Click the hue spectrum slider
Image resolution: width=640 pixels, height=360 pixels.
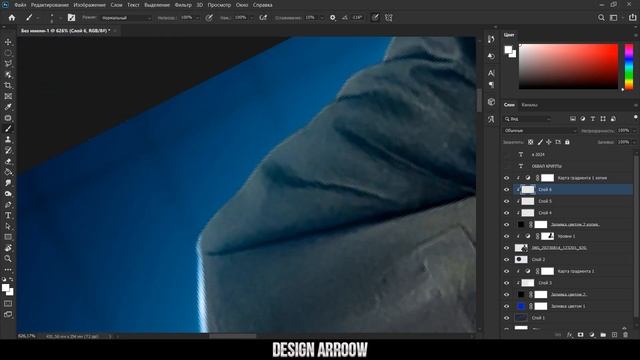(x=629, y=67)
